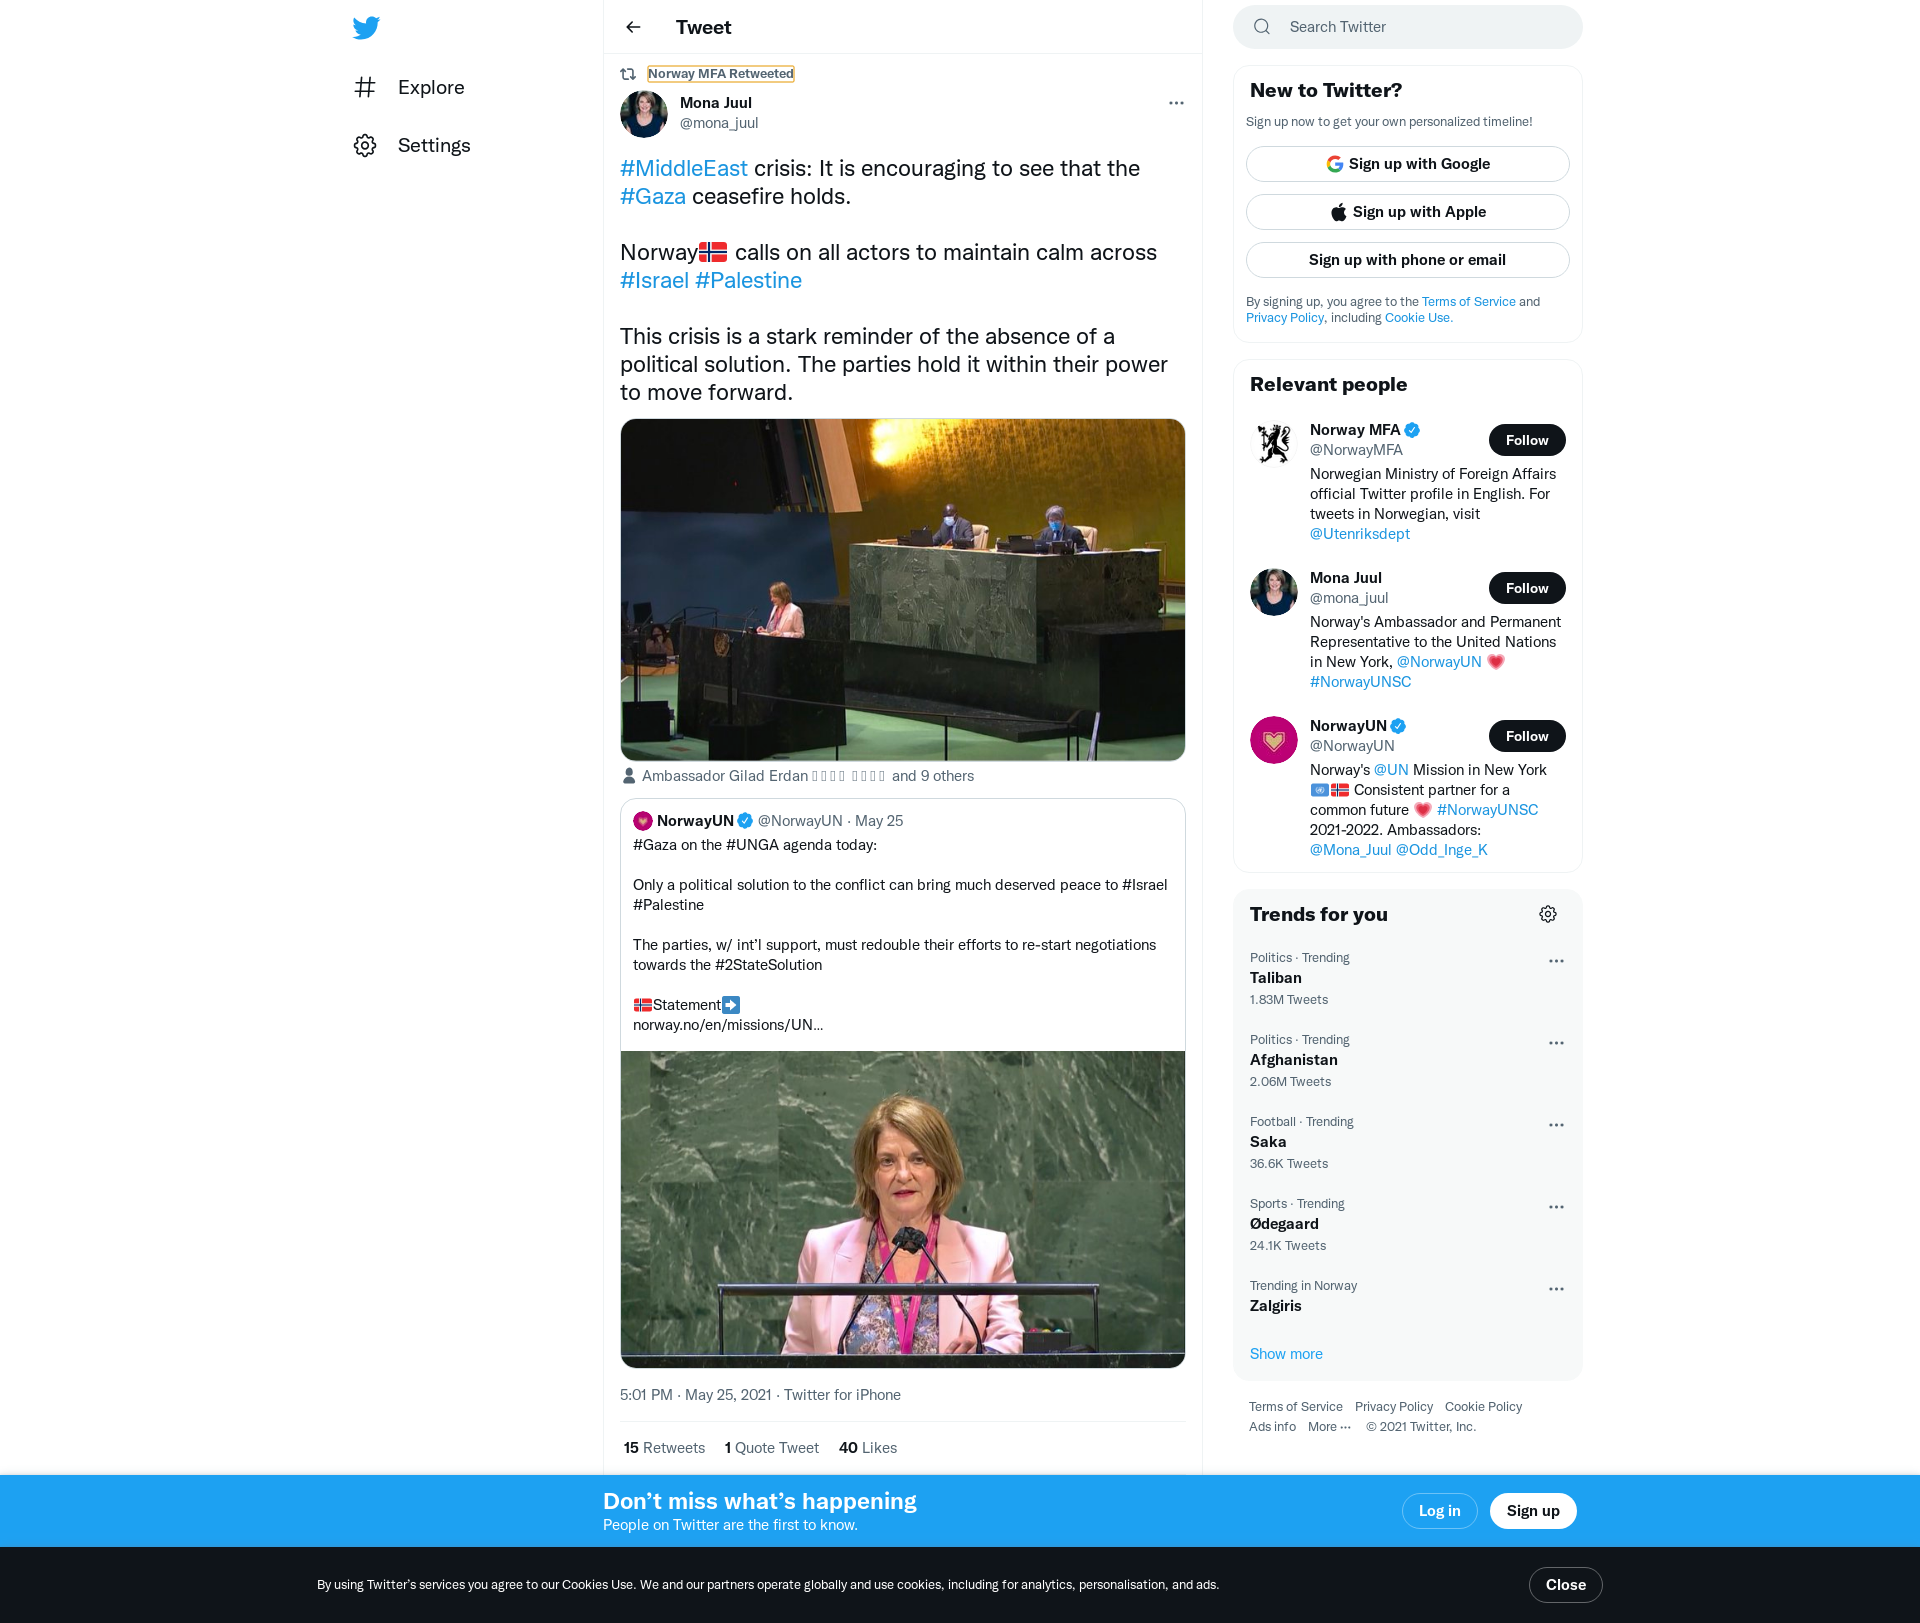Expand the More footer menu
Screen dimensions: 1920x1623
(1329, 1427)
